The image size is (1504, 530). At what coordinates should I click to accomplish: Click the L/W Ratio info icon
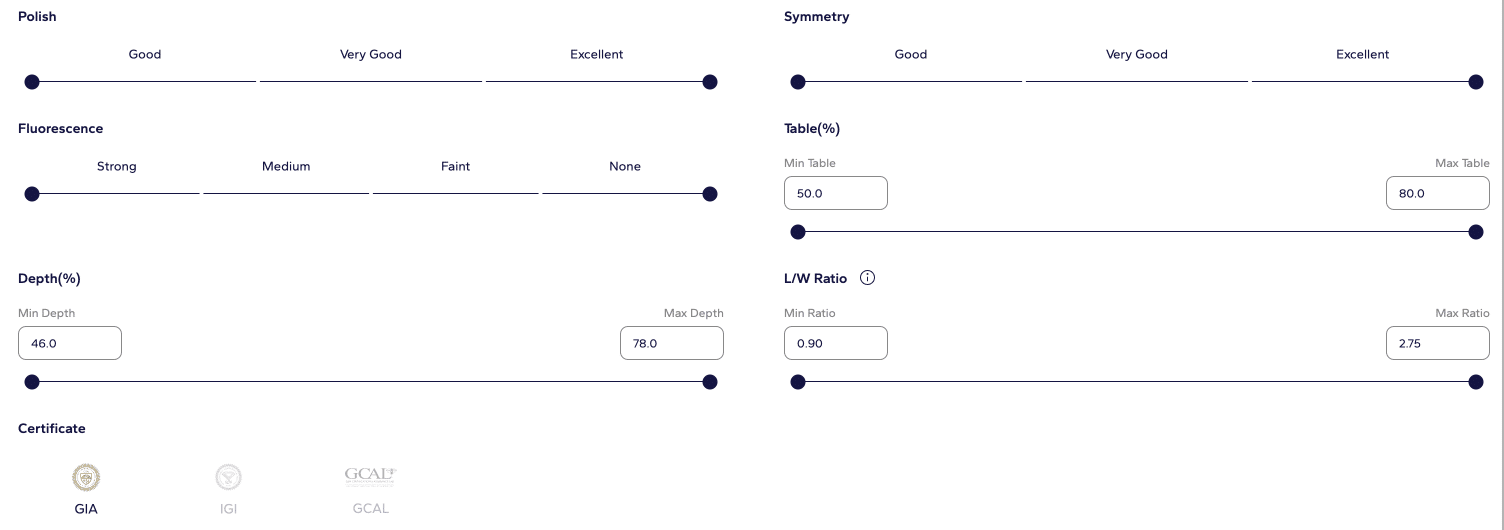[867, 278]
